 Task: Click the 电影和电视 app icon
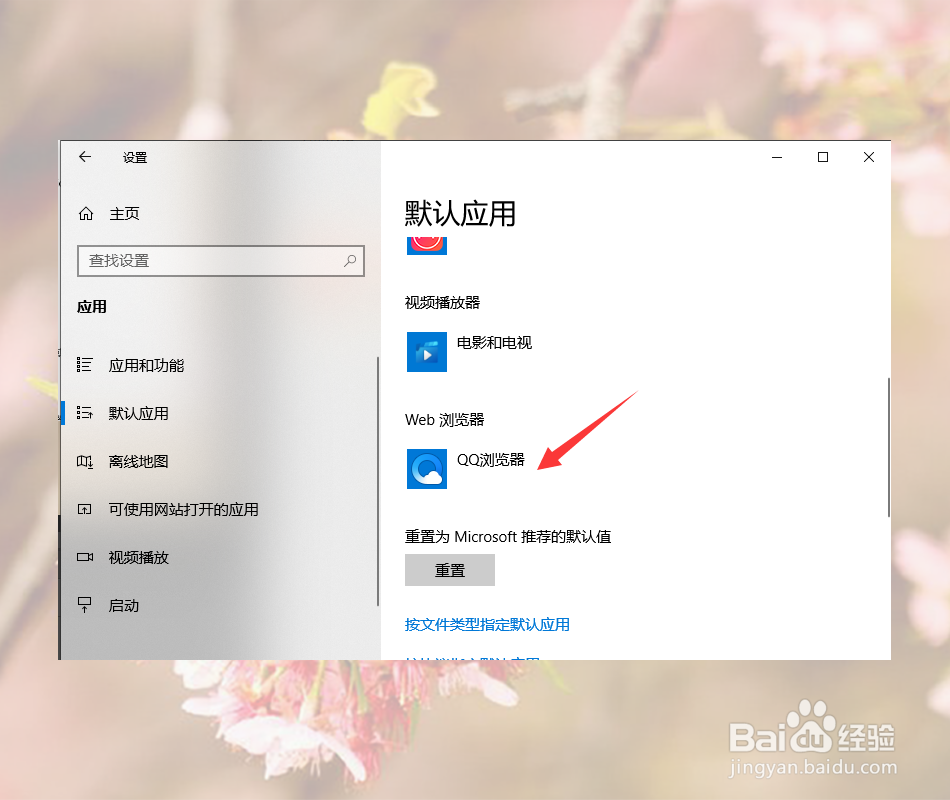(x=427, y=351)
